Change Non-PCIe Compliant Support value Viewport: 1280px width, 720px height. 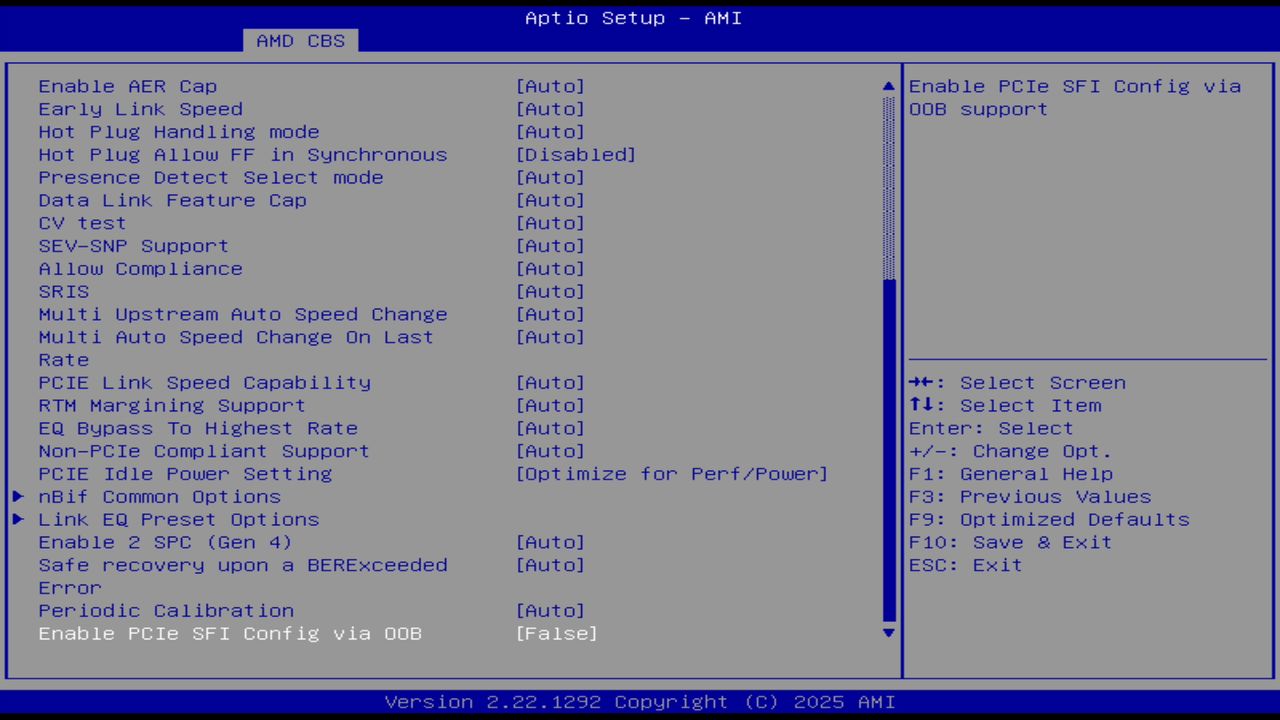click(550, 451)
